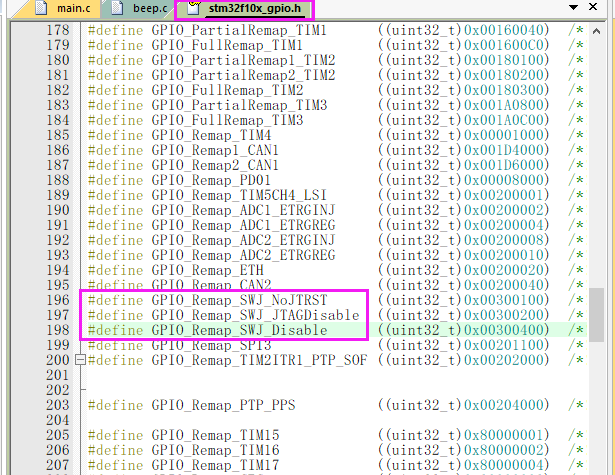615x475 pixels.
Task: Open the editor tab list dropdown arrow
Action: click(573, 7)
